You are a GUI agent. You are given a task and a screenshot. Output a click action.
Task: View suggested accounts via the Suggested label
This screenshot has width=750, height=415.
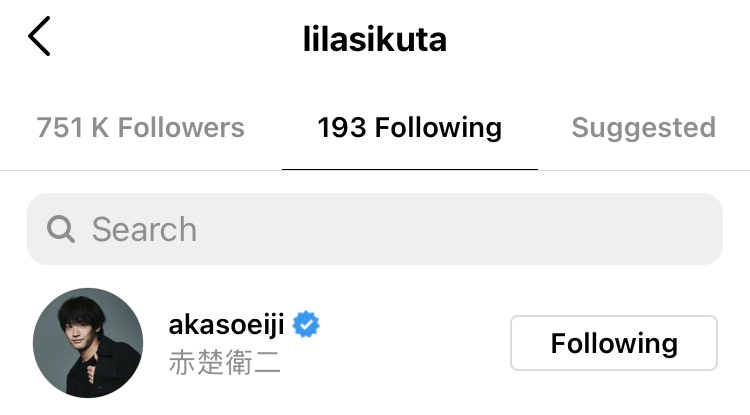tap(644, 128)
